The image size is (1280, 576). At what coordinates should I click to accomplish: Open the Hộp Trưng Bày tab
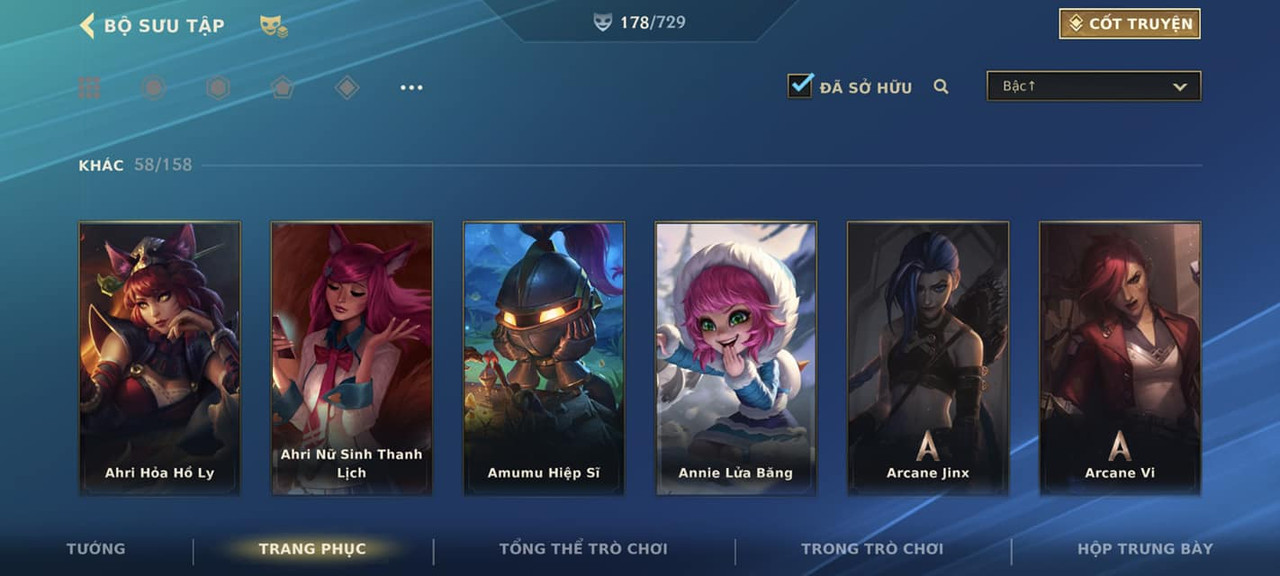(1145, 549)
